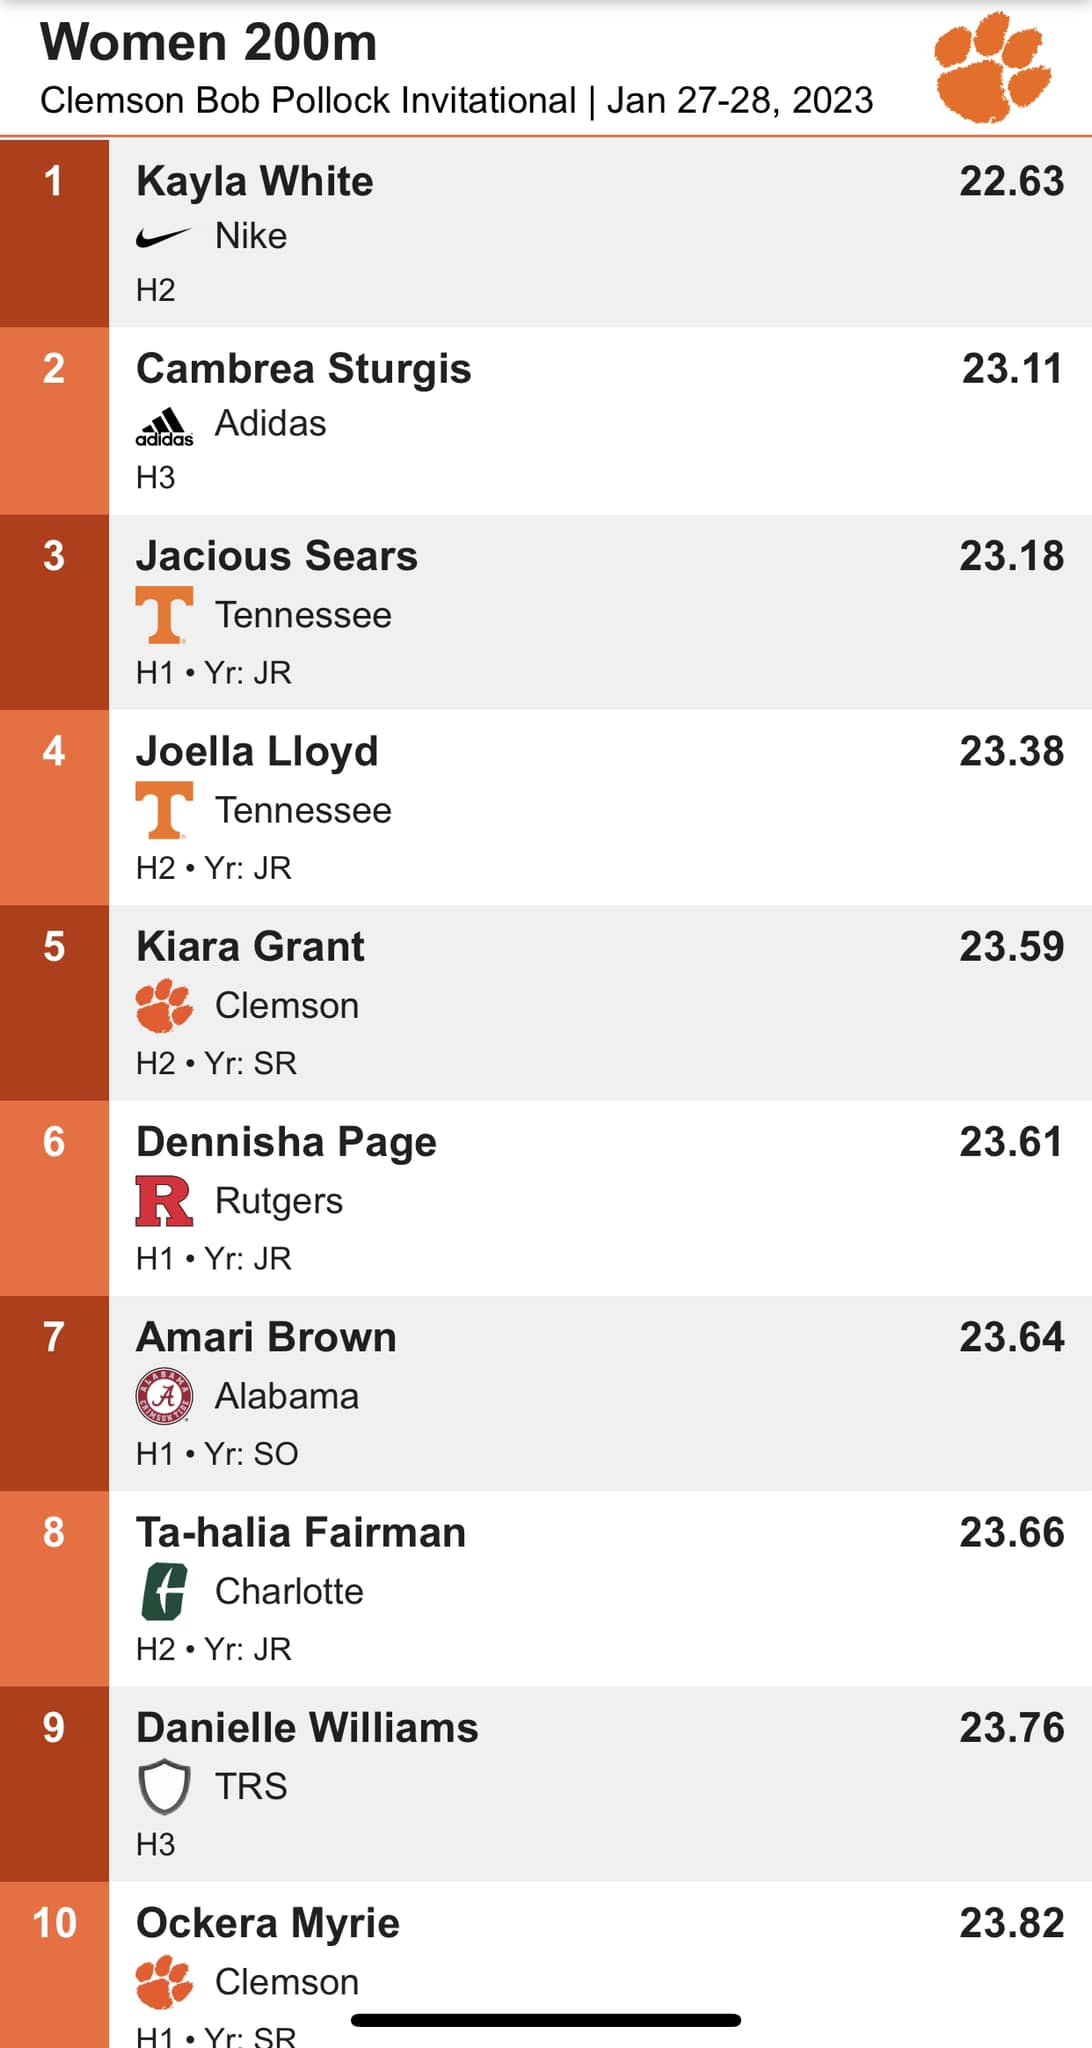
Task: Tap the Charlotte green C logo
Action: 164,1591
